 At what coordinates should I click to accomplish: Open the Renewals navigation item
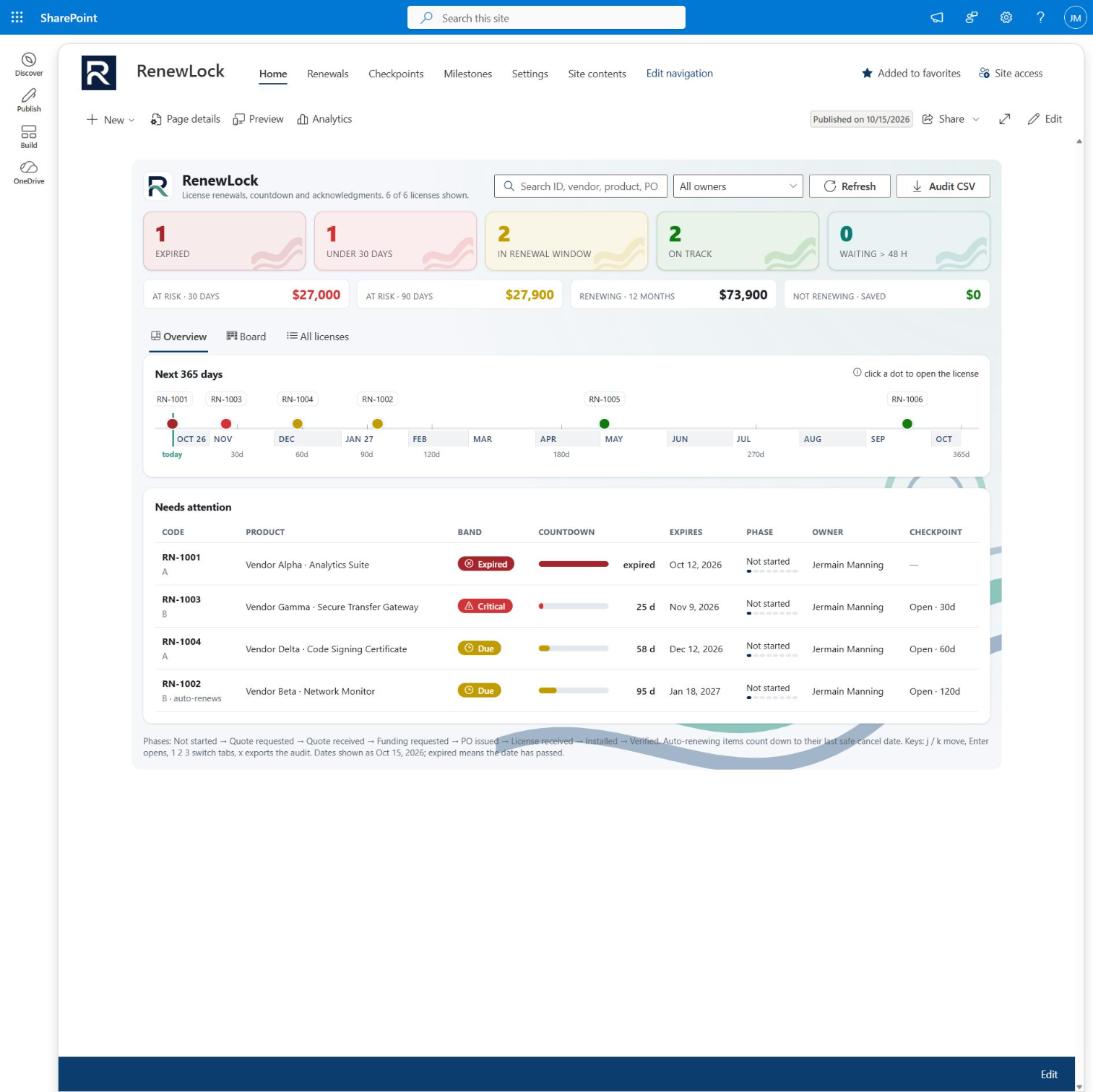click(328, 74)
